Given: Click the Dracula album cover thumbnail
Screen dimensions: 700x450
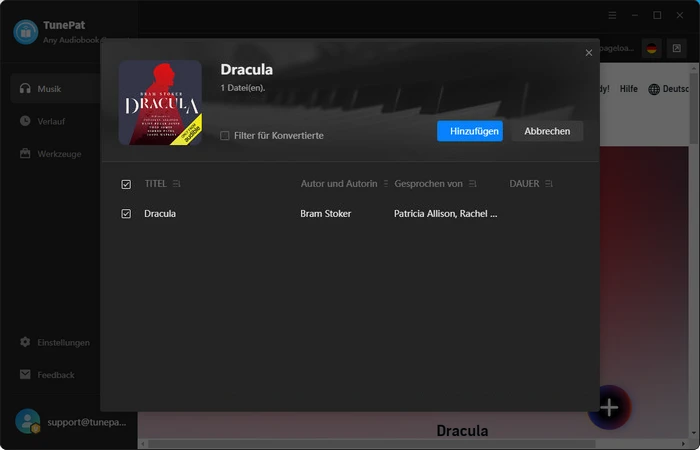Looking at the screenshot, I should pyautogui.click(x=160, y=103).
